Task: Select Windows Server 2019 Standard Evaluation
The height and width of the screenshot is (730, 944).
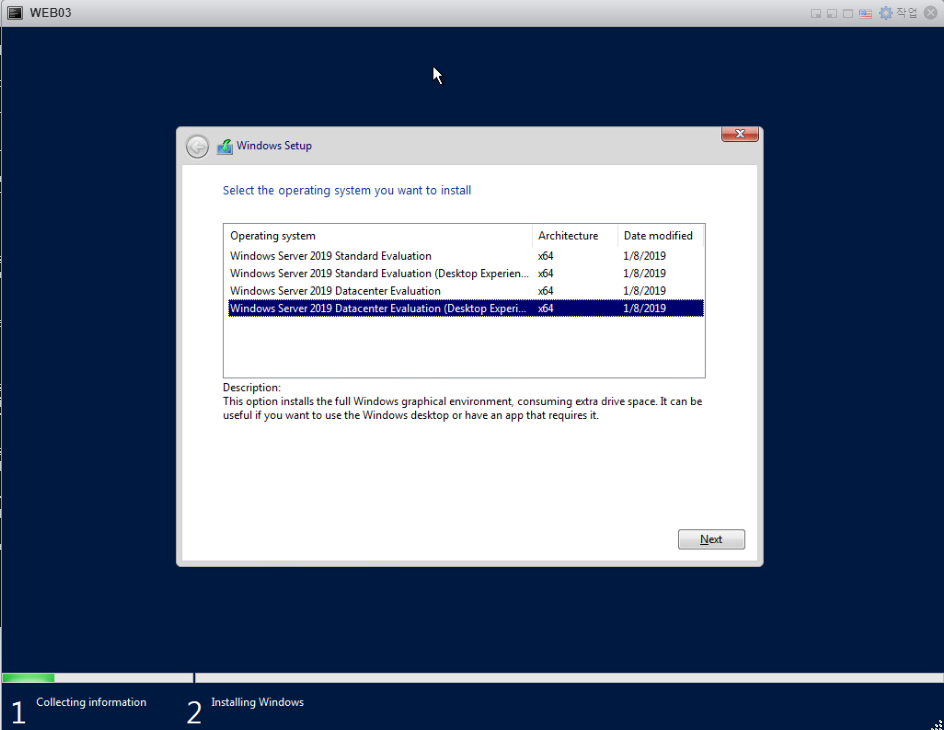Action: point(465,256)
